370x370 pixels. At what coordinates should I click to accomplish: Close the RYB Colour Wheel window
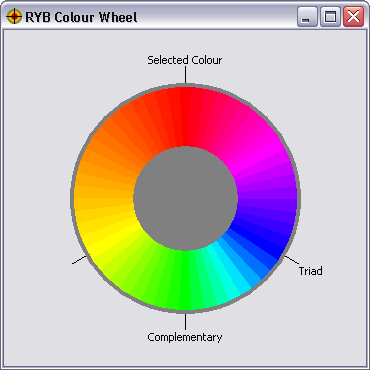pyautogui.click(x=353, y=17)
